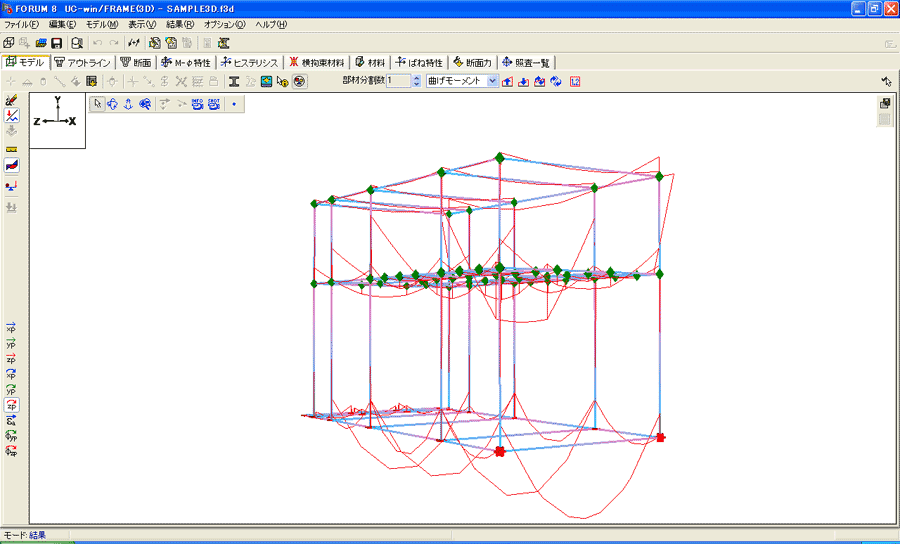Open the ヘルプ(H) menu
900x544 pixels.
[271, 25]
